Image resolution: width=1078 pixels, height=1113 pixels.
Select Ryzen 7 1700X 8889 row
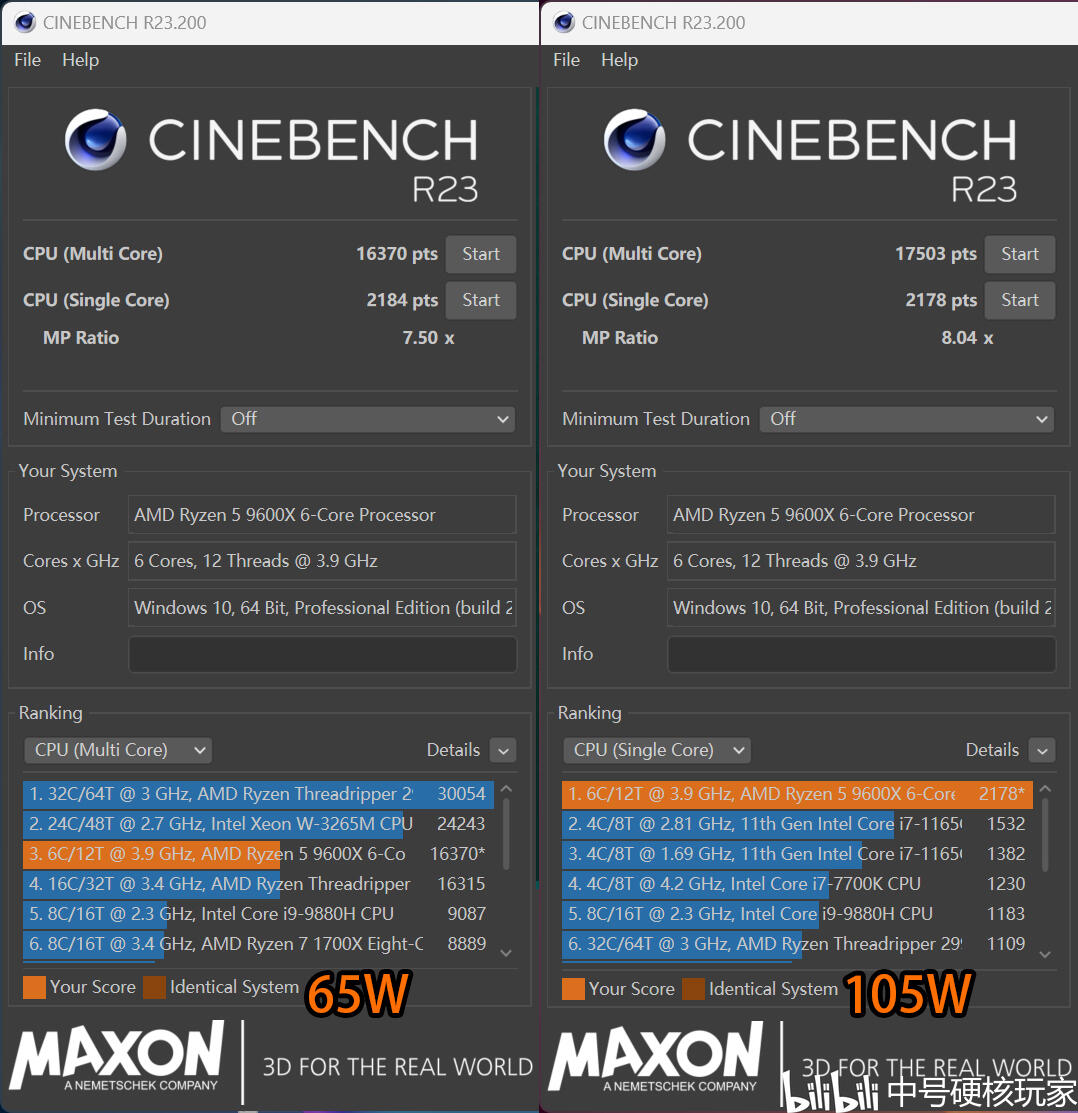(x=258, y=944)
